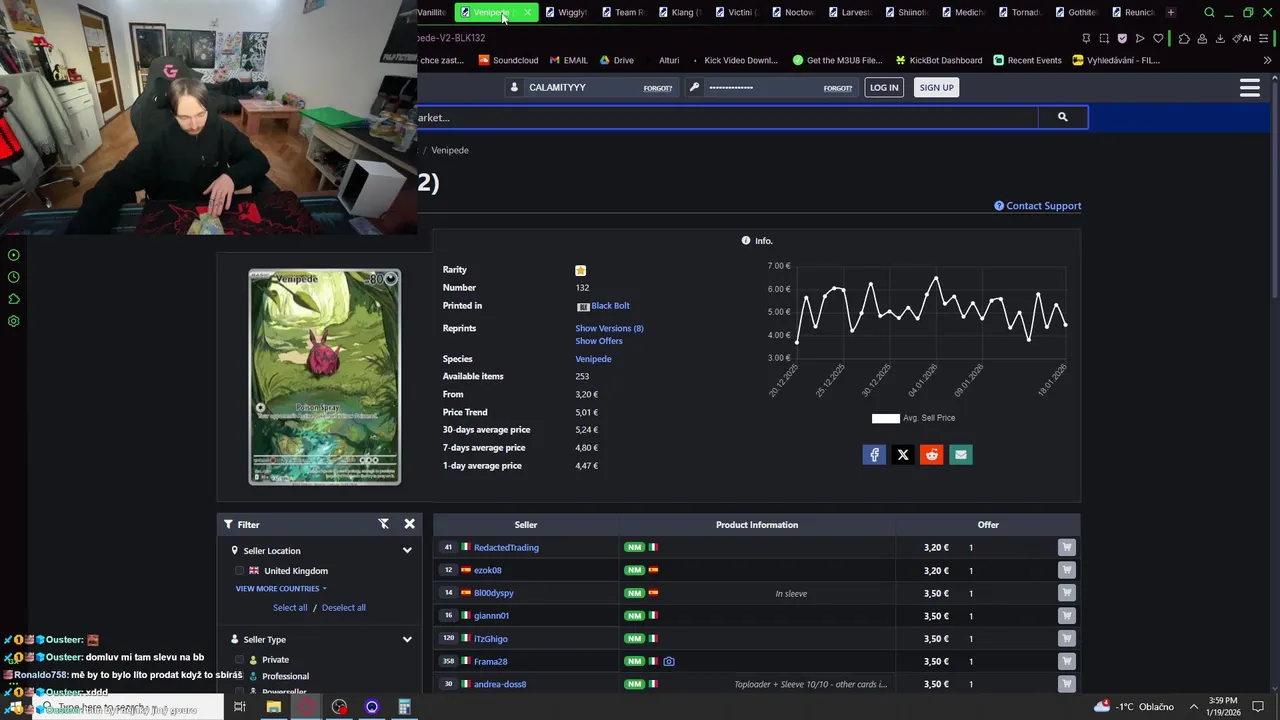Open the browser downloads icon
The image size is (1280, 720).
pos(1220,38)
